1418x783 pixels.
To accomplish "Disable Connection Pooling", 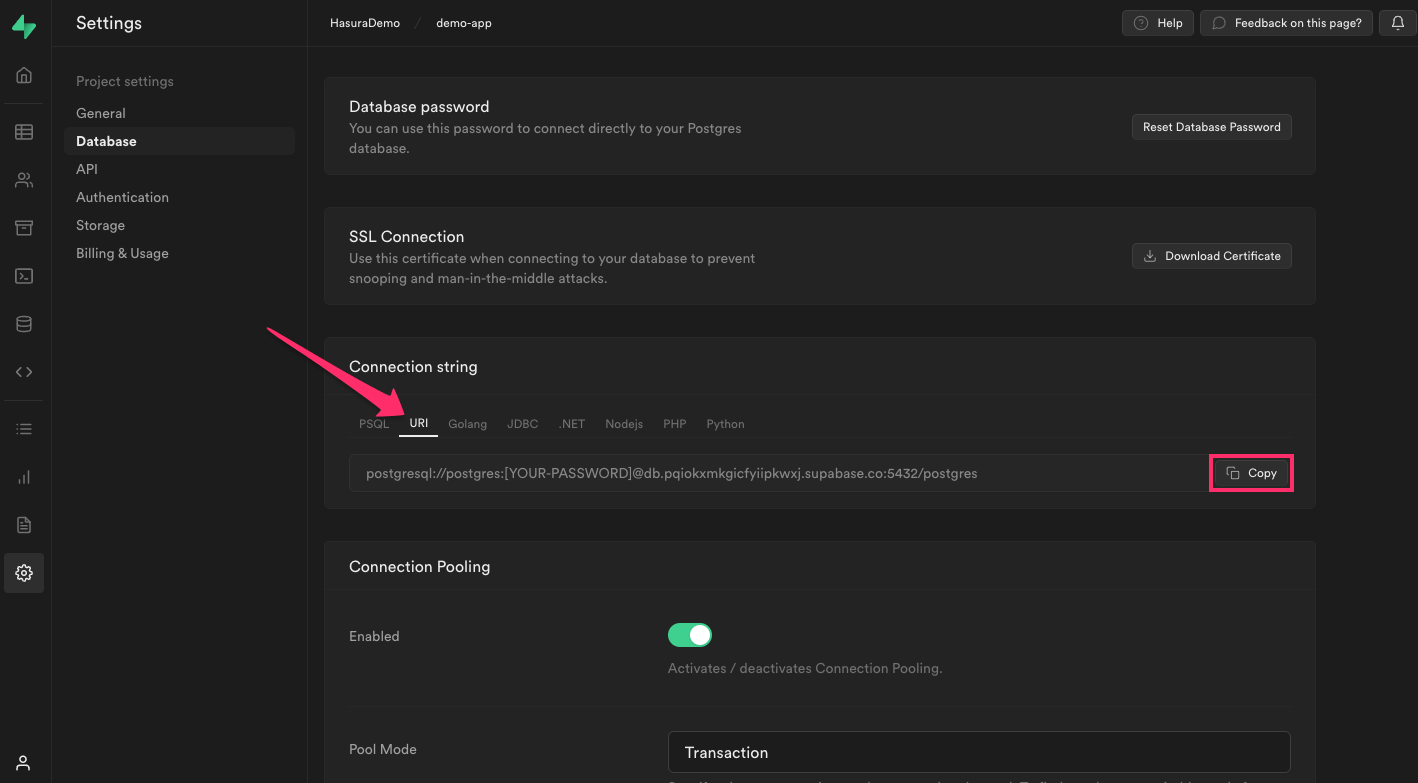I will [x=690, y=634].
